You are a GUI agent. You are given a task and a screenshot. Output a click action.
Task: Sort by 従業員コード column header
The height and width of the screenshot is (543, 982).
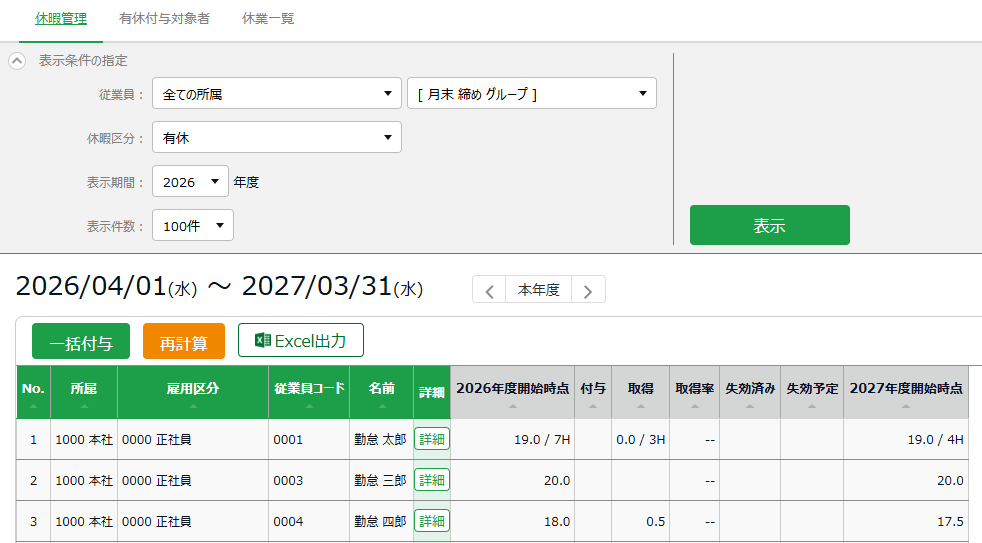309,392
